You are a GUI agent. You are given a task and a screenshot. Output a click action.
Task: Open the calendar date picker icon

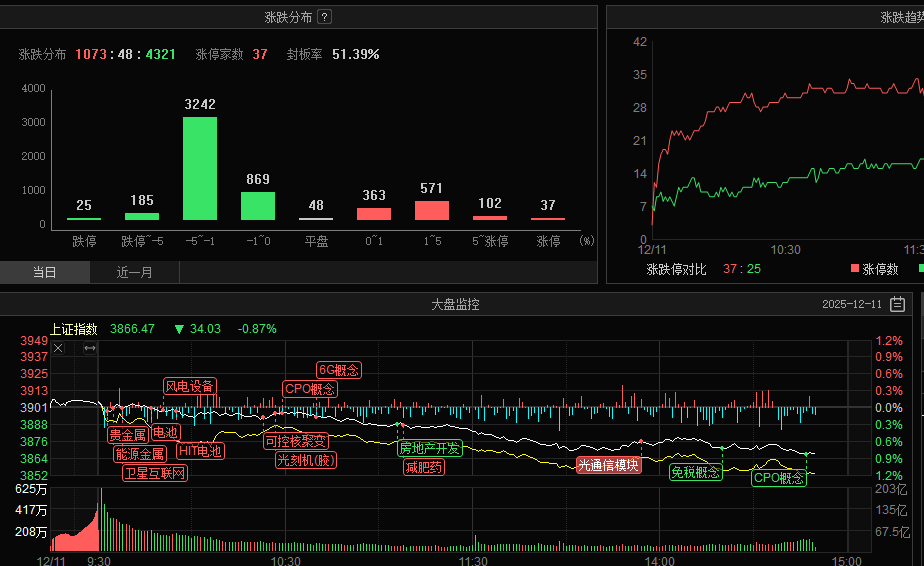(x=897, y=304)
